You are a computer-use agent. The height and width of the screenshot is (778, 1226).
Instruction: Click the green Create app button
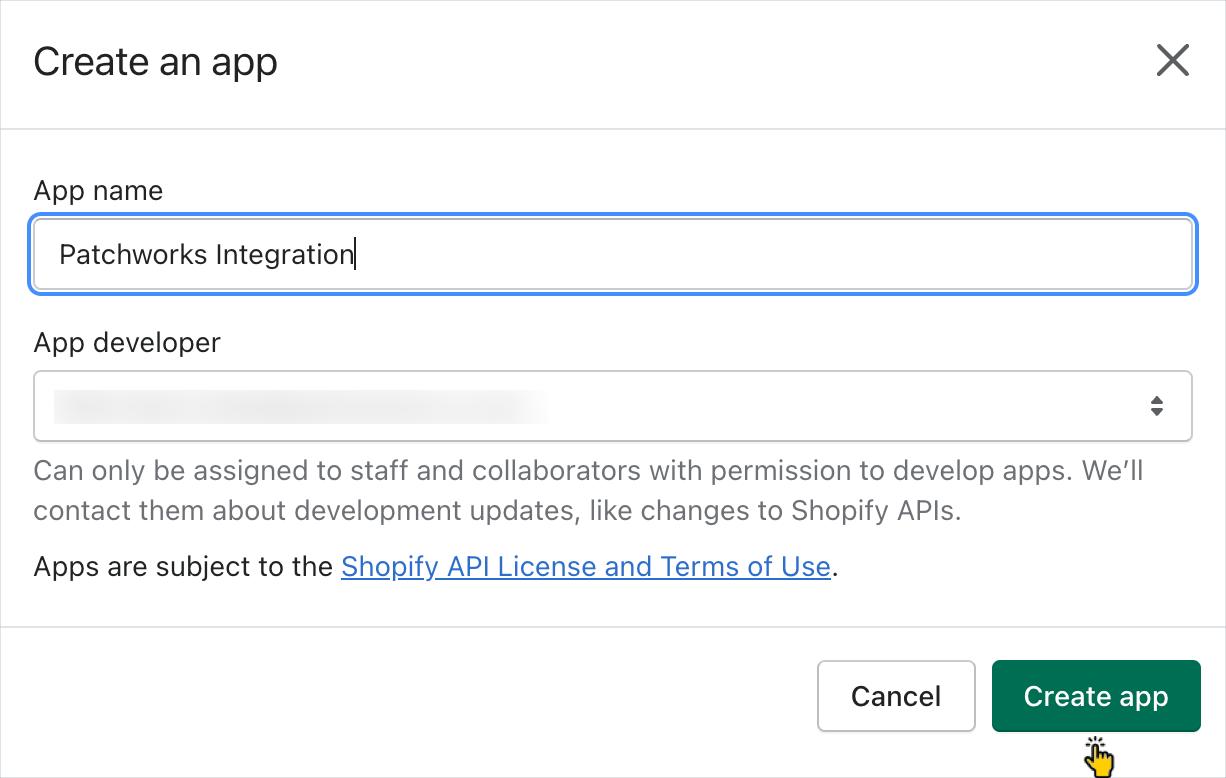pyautogui.click(x=1095, y=696)
